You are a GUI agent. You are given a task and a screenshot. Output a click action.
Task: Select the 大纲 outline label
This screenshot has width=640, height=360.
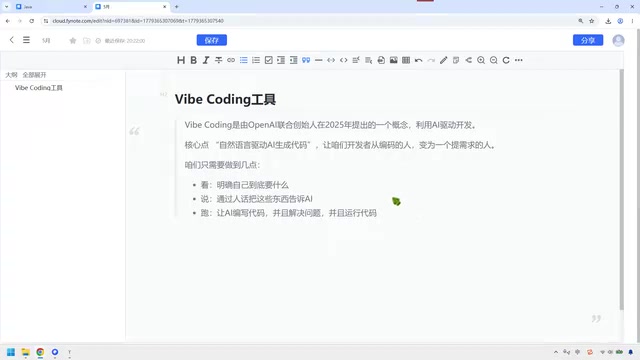[x=11, y=75]
